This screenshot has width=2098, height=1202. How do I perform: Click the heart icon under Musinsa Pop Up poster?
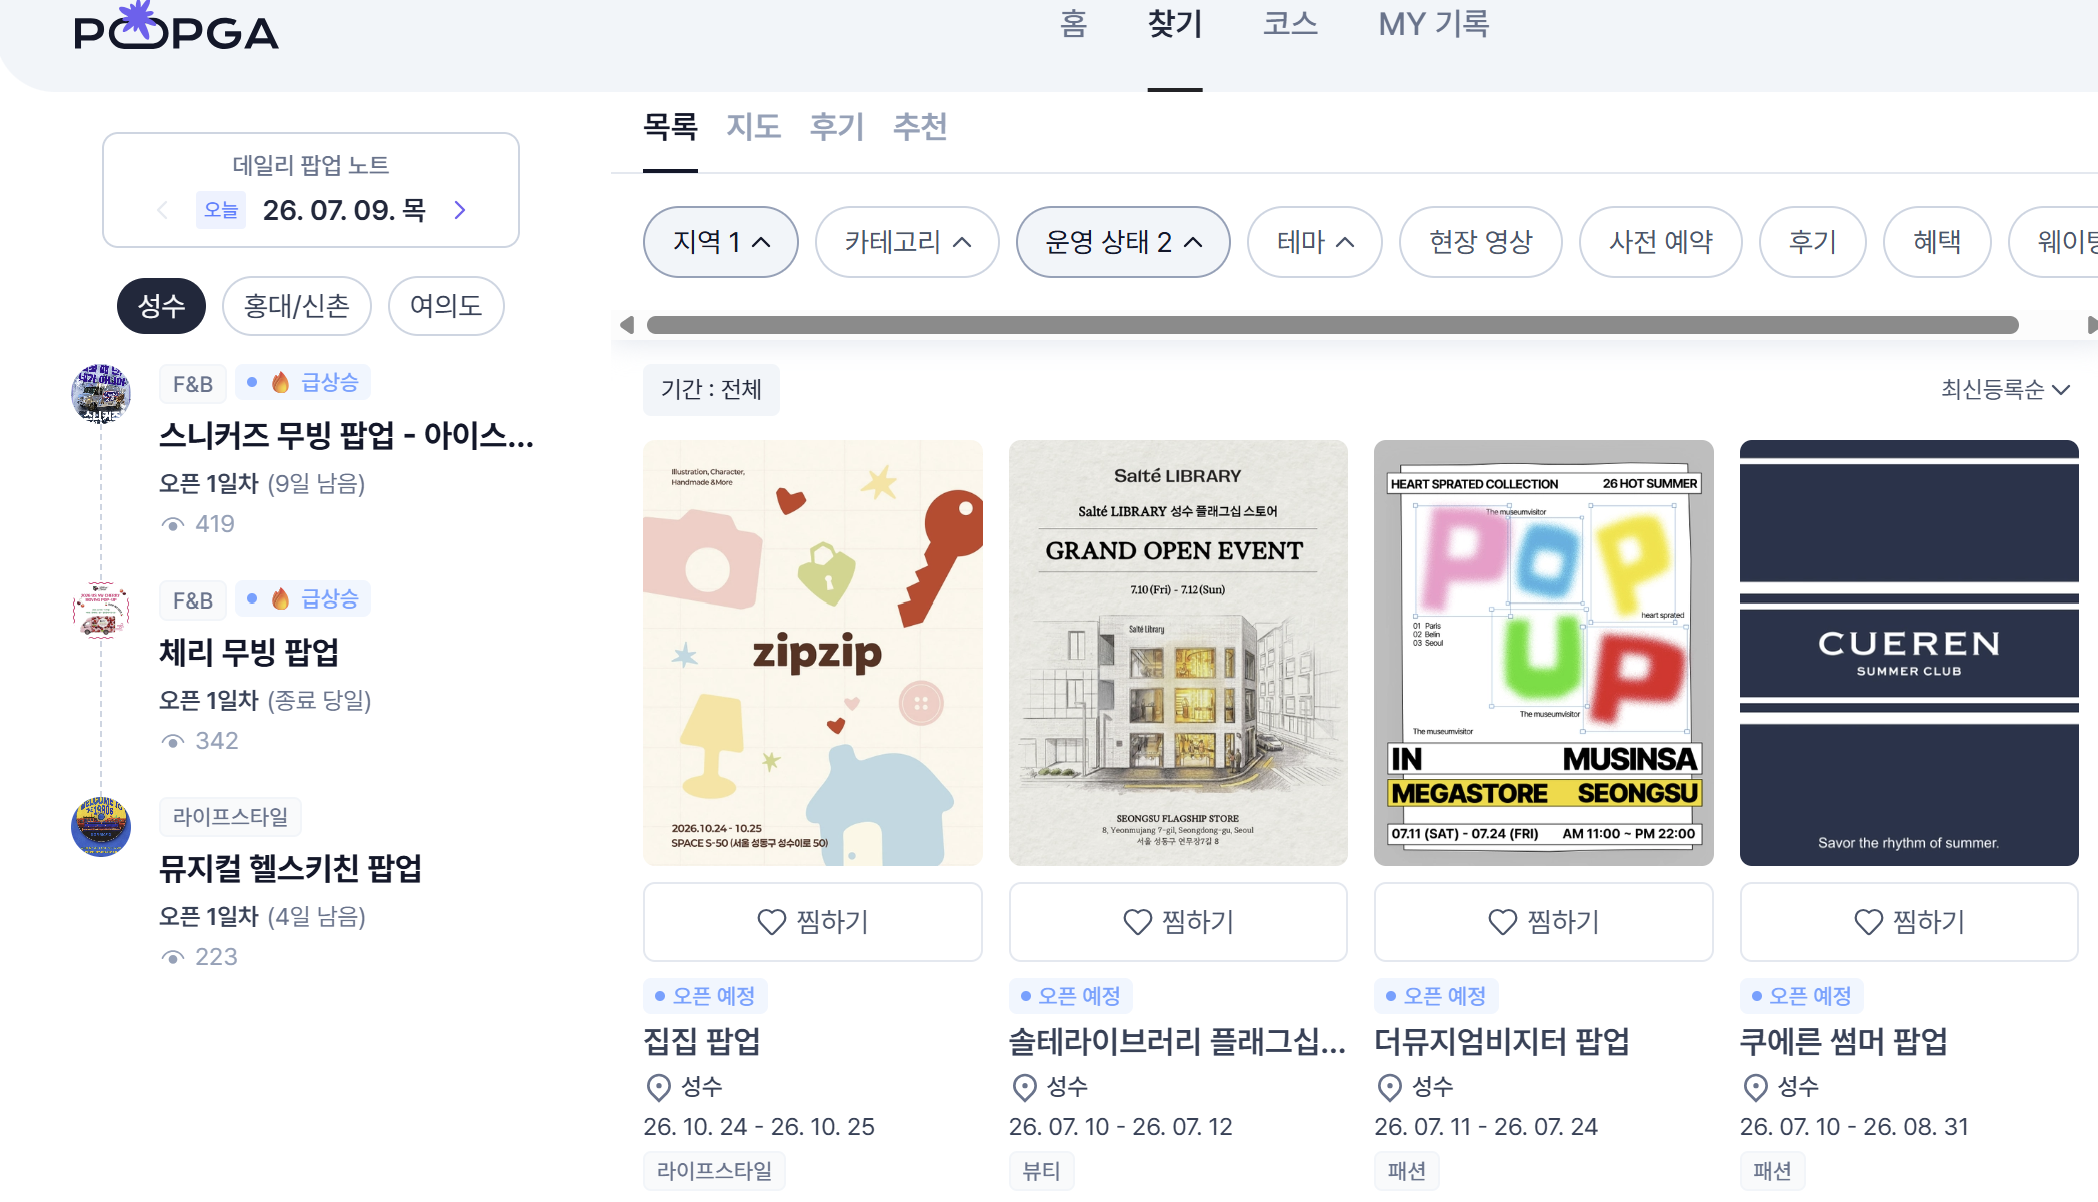[x=1503, y=922]
